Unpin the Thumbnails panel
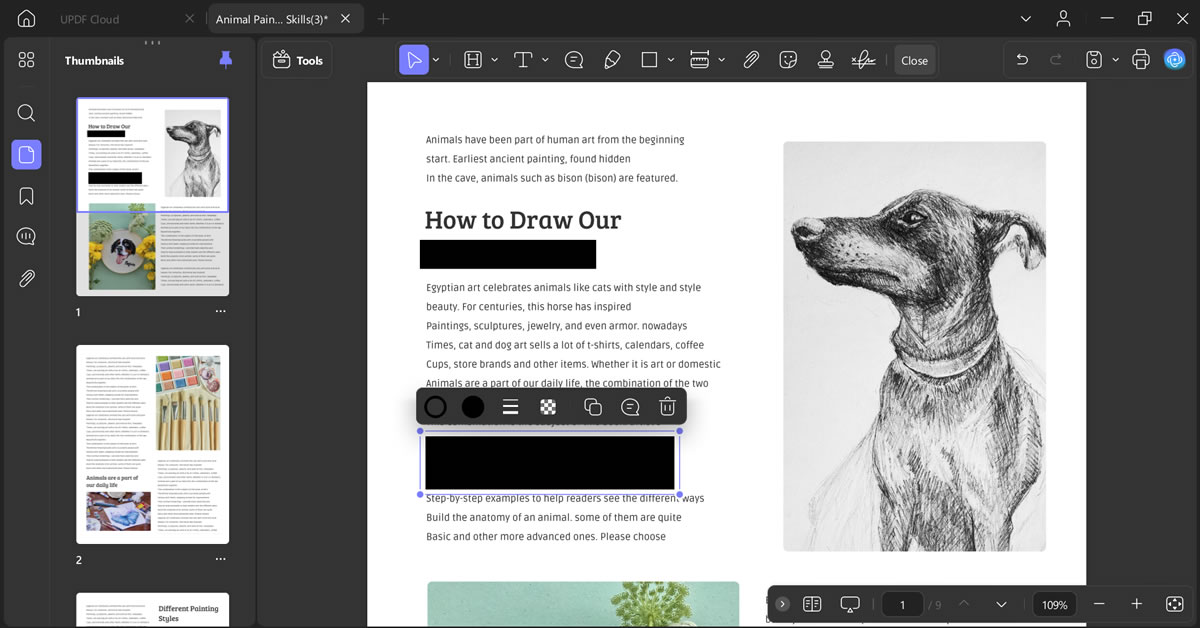 (225, 60)
